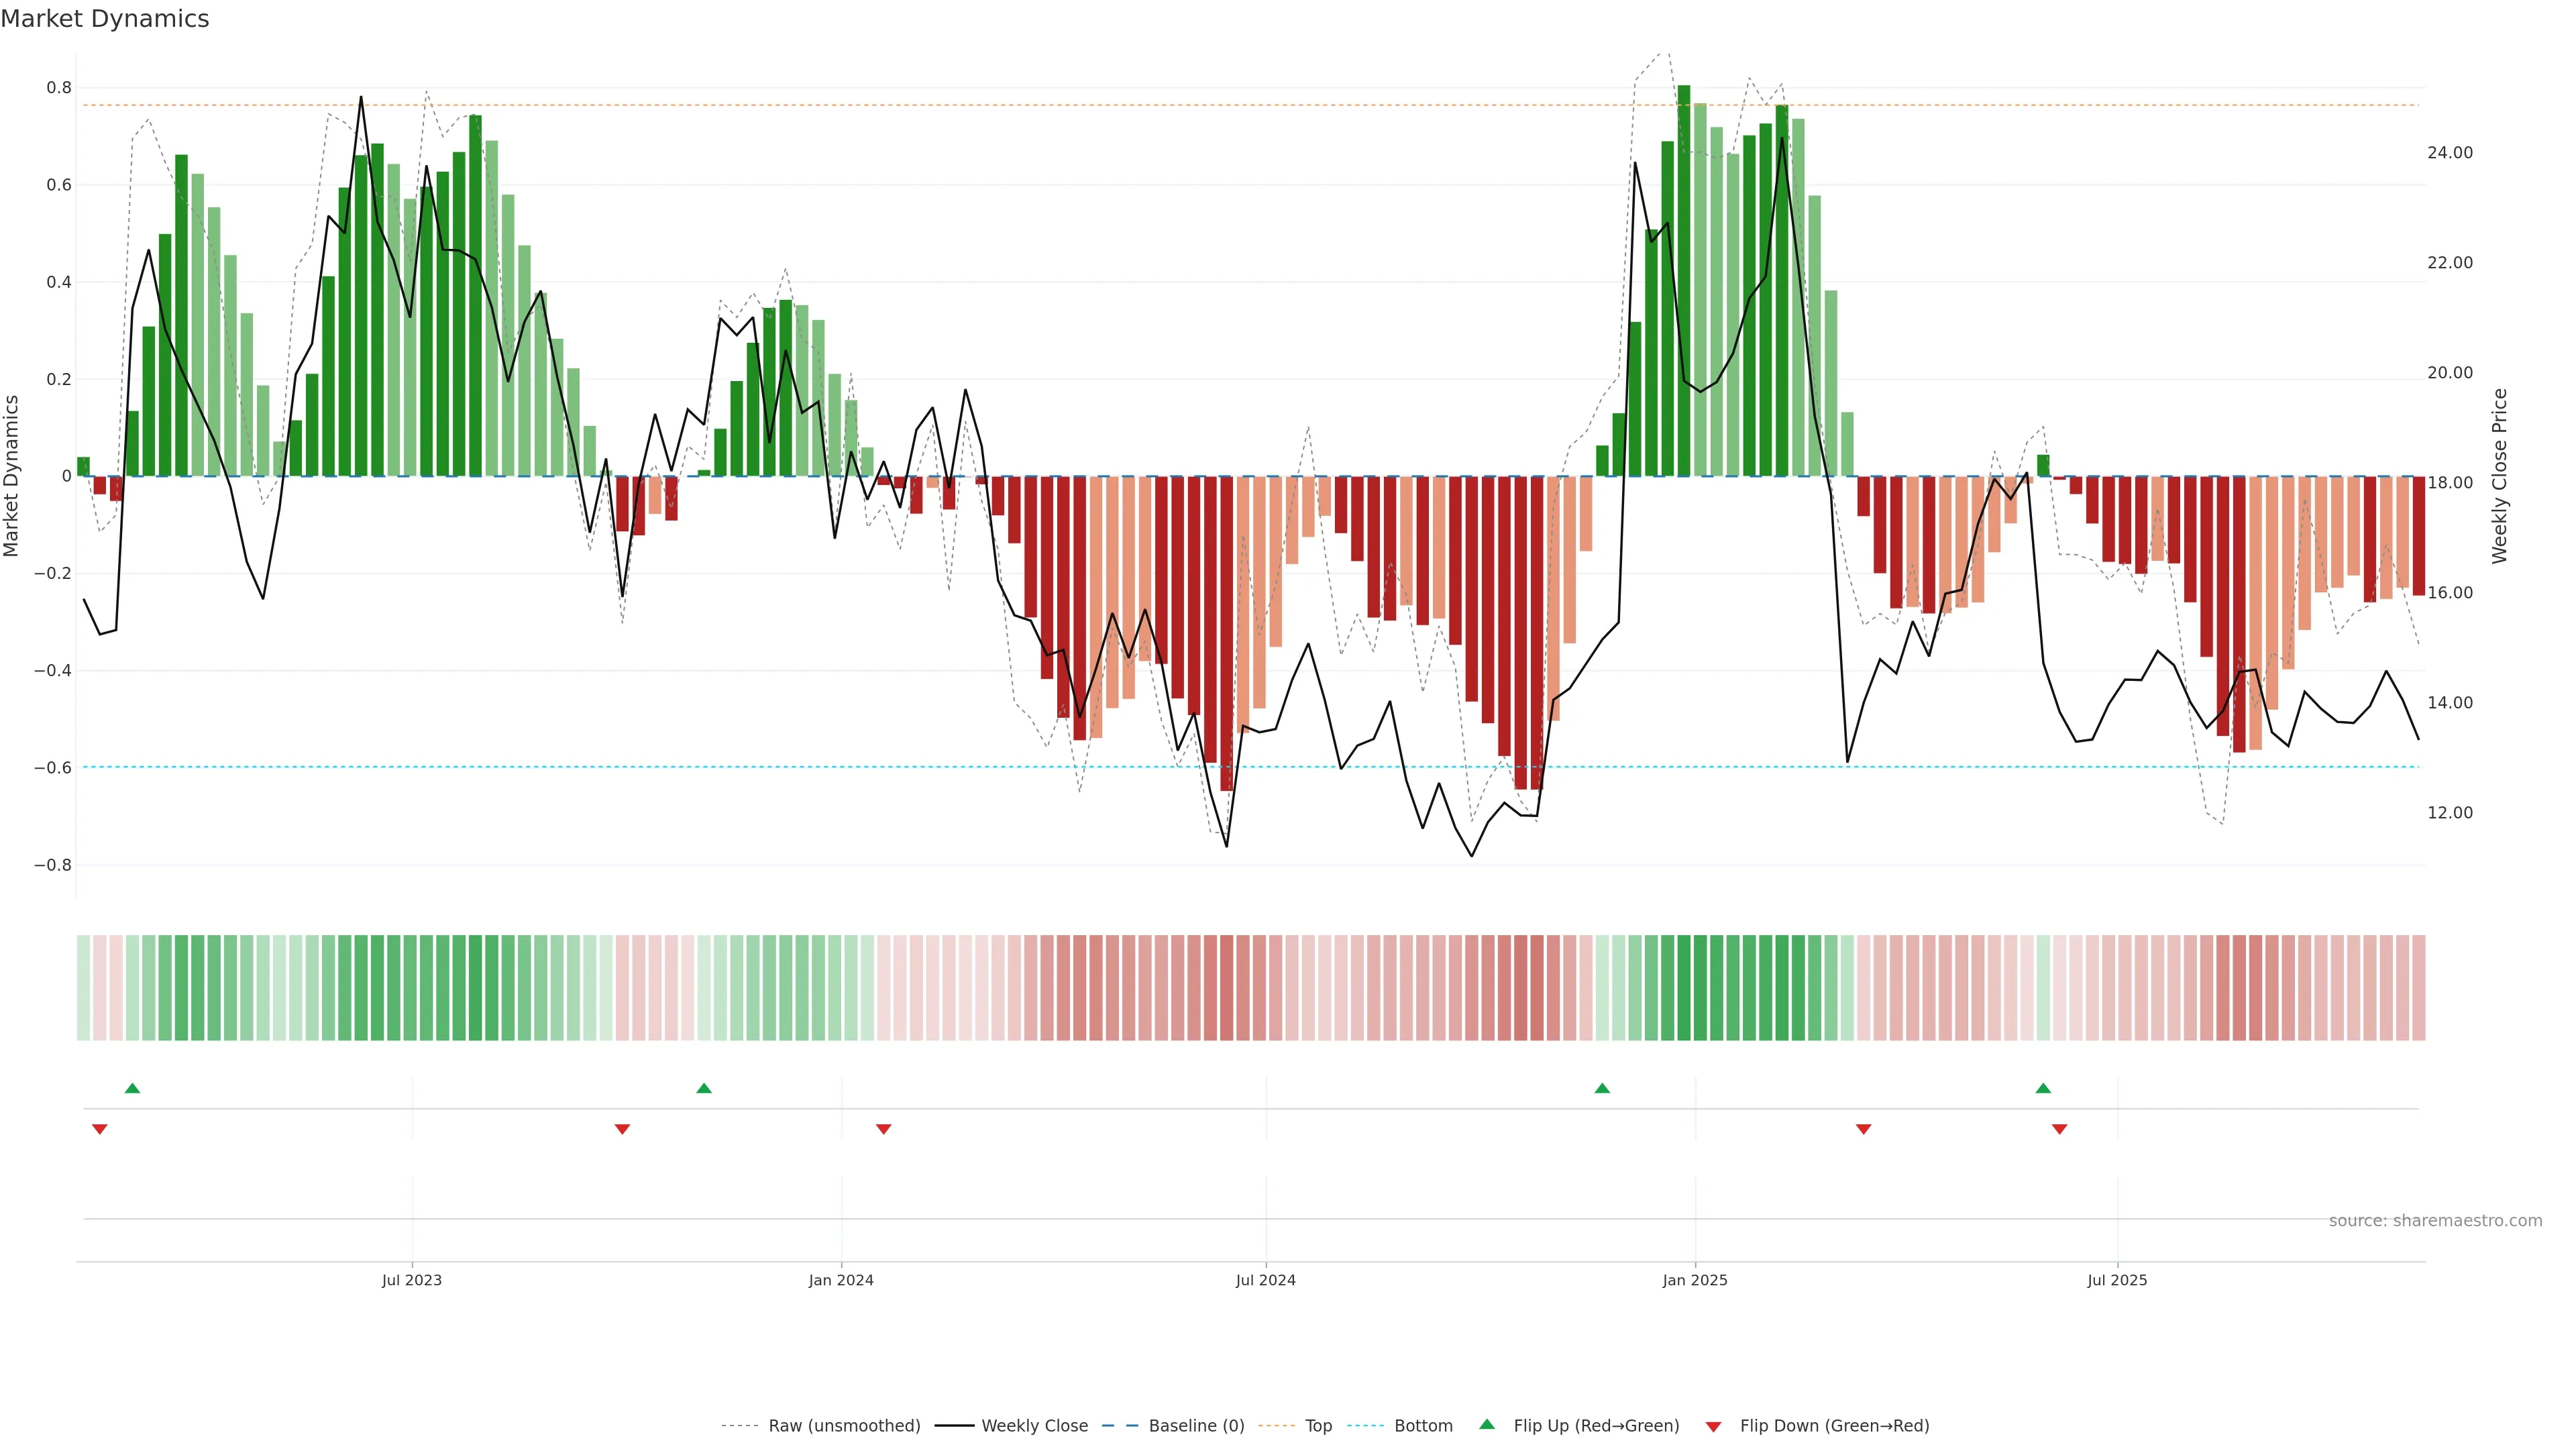Click the Jul 2024 x-axis label
2576x1449 pixels.
pos(1265,1280)
